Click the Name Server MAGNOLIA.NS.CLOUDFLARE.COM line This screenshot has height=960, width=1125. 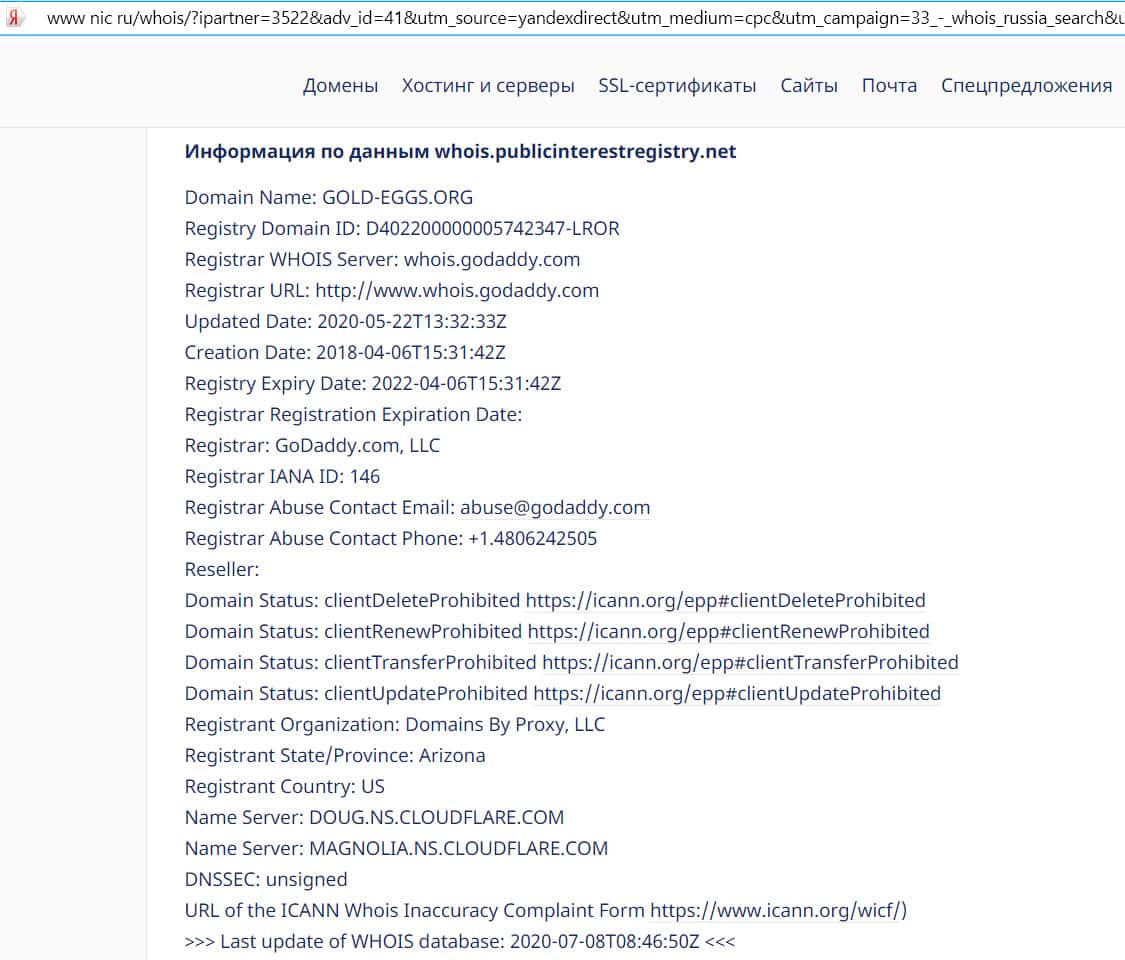pos(396,848)
